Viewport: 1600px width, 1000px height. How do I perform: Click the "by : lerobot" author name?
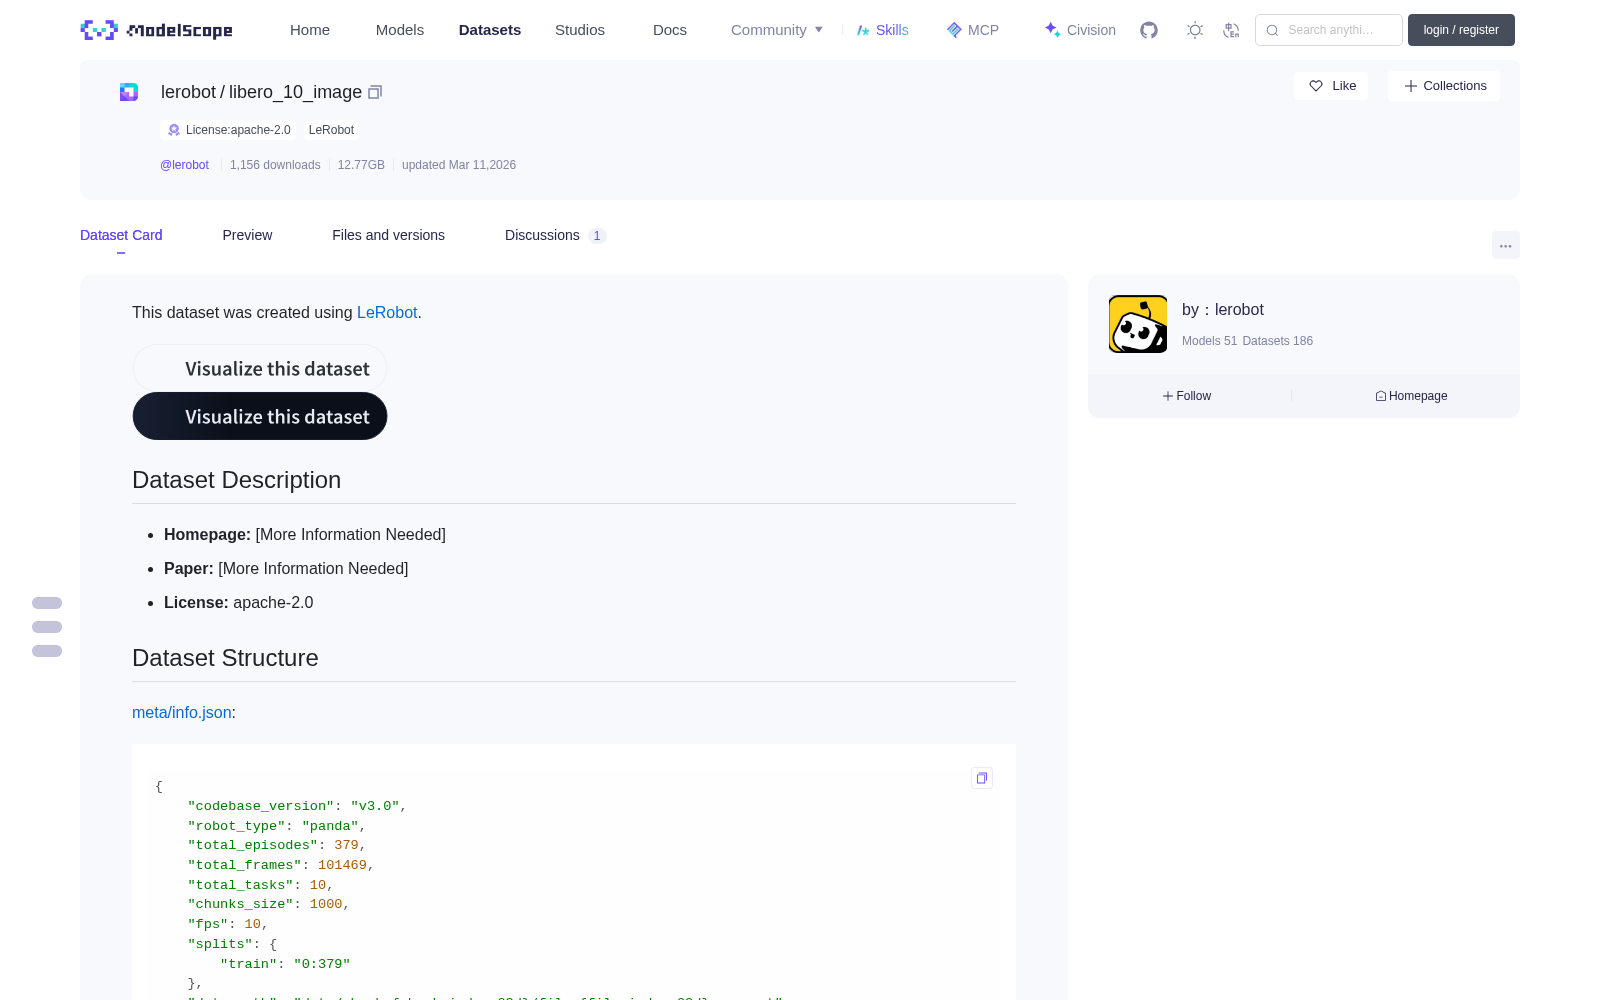pyautogui.click(x=1223, y=310)
